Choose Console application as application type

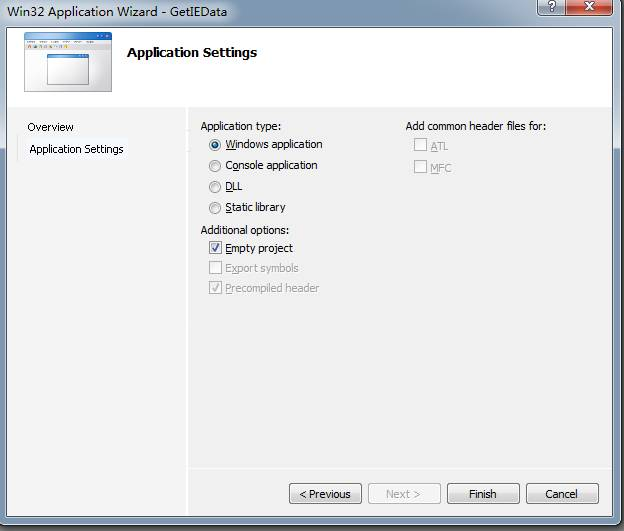pos(215,166)
